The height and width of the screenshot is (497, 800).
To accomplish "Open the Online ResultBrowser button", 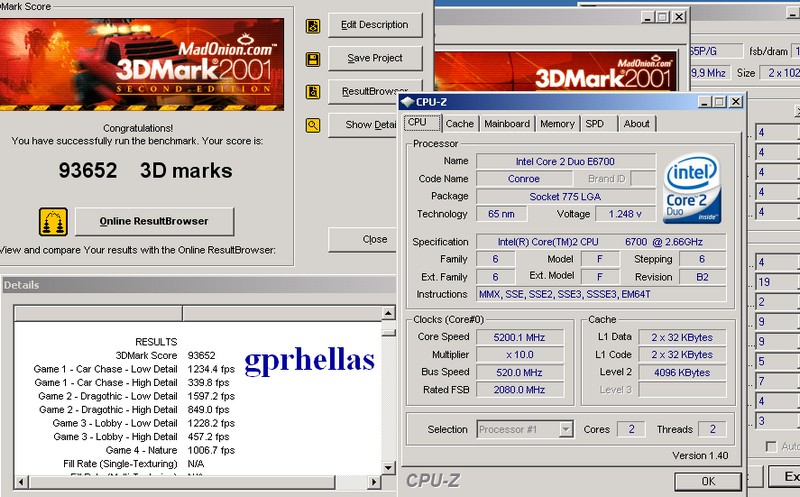I will pos(155,221).
